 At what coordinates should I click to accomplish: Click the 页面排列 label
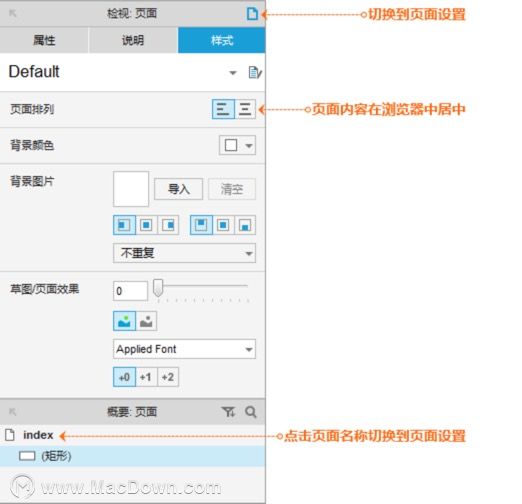click(32, 109)
